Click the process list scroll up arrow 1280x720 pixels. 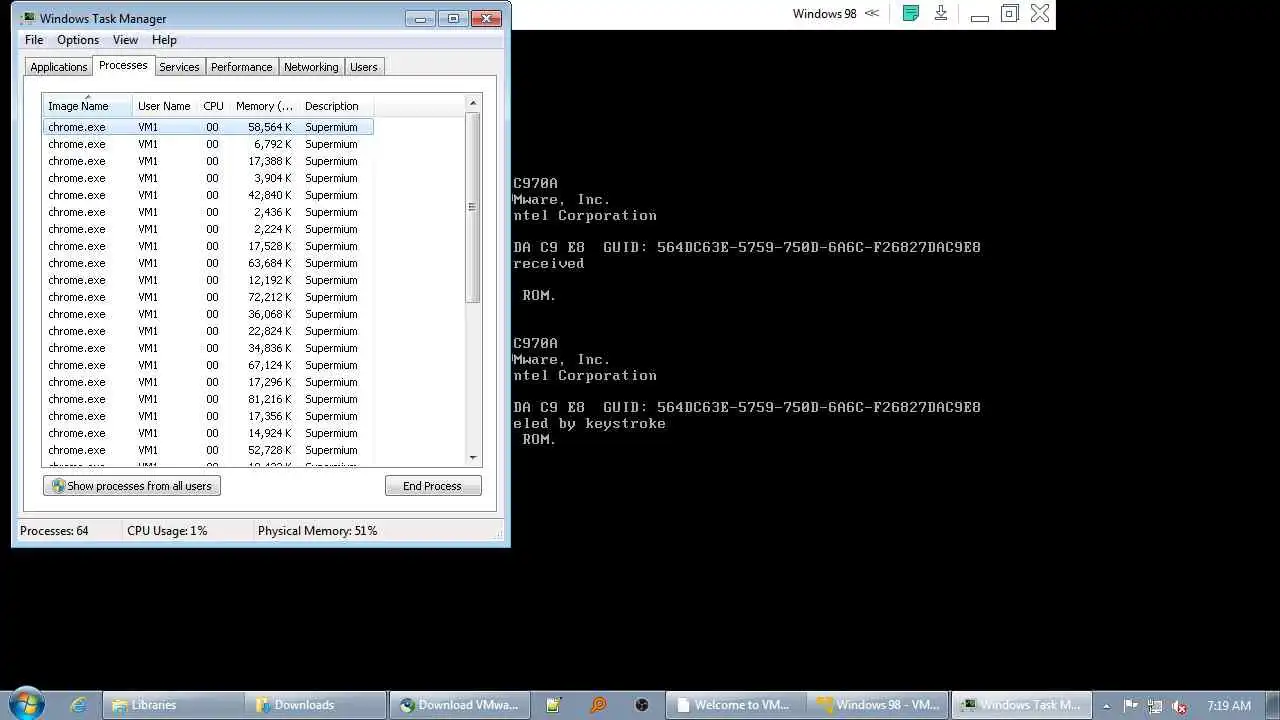click(x=473, y=104)
